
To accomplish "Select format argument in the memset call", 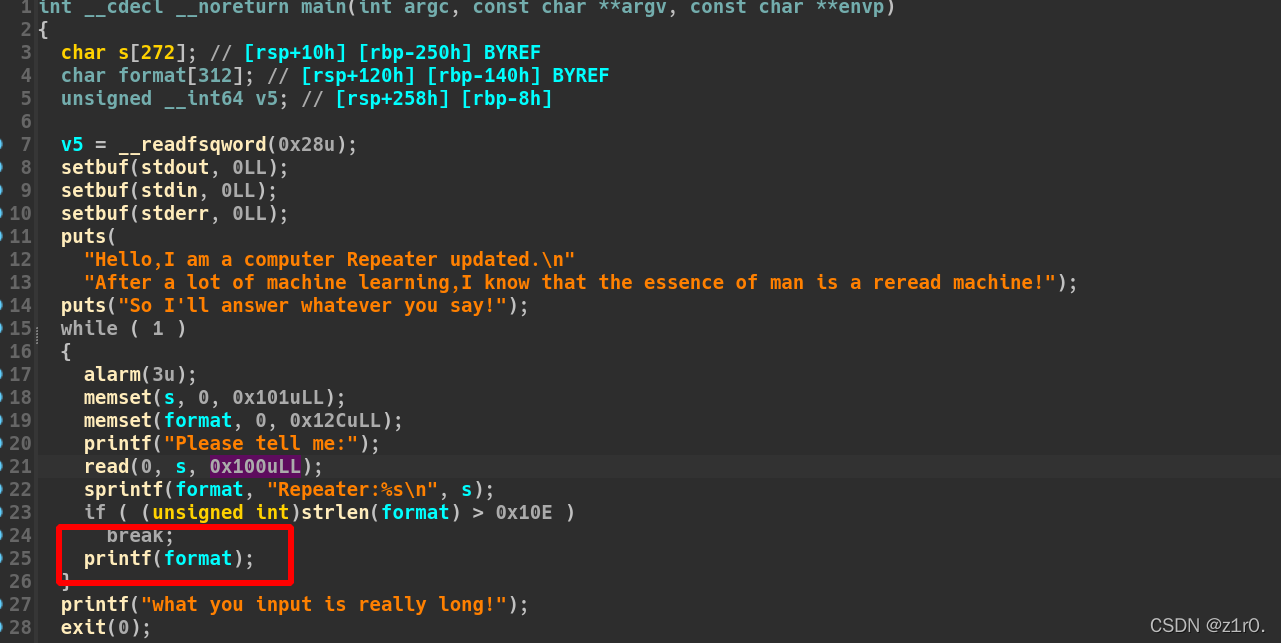I will tap(198, 420).
